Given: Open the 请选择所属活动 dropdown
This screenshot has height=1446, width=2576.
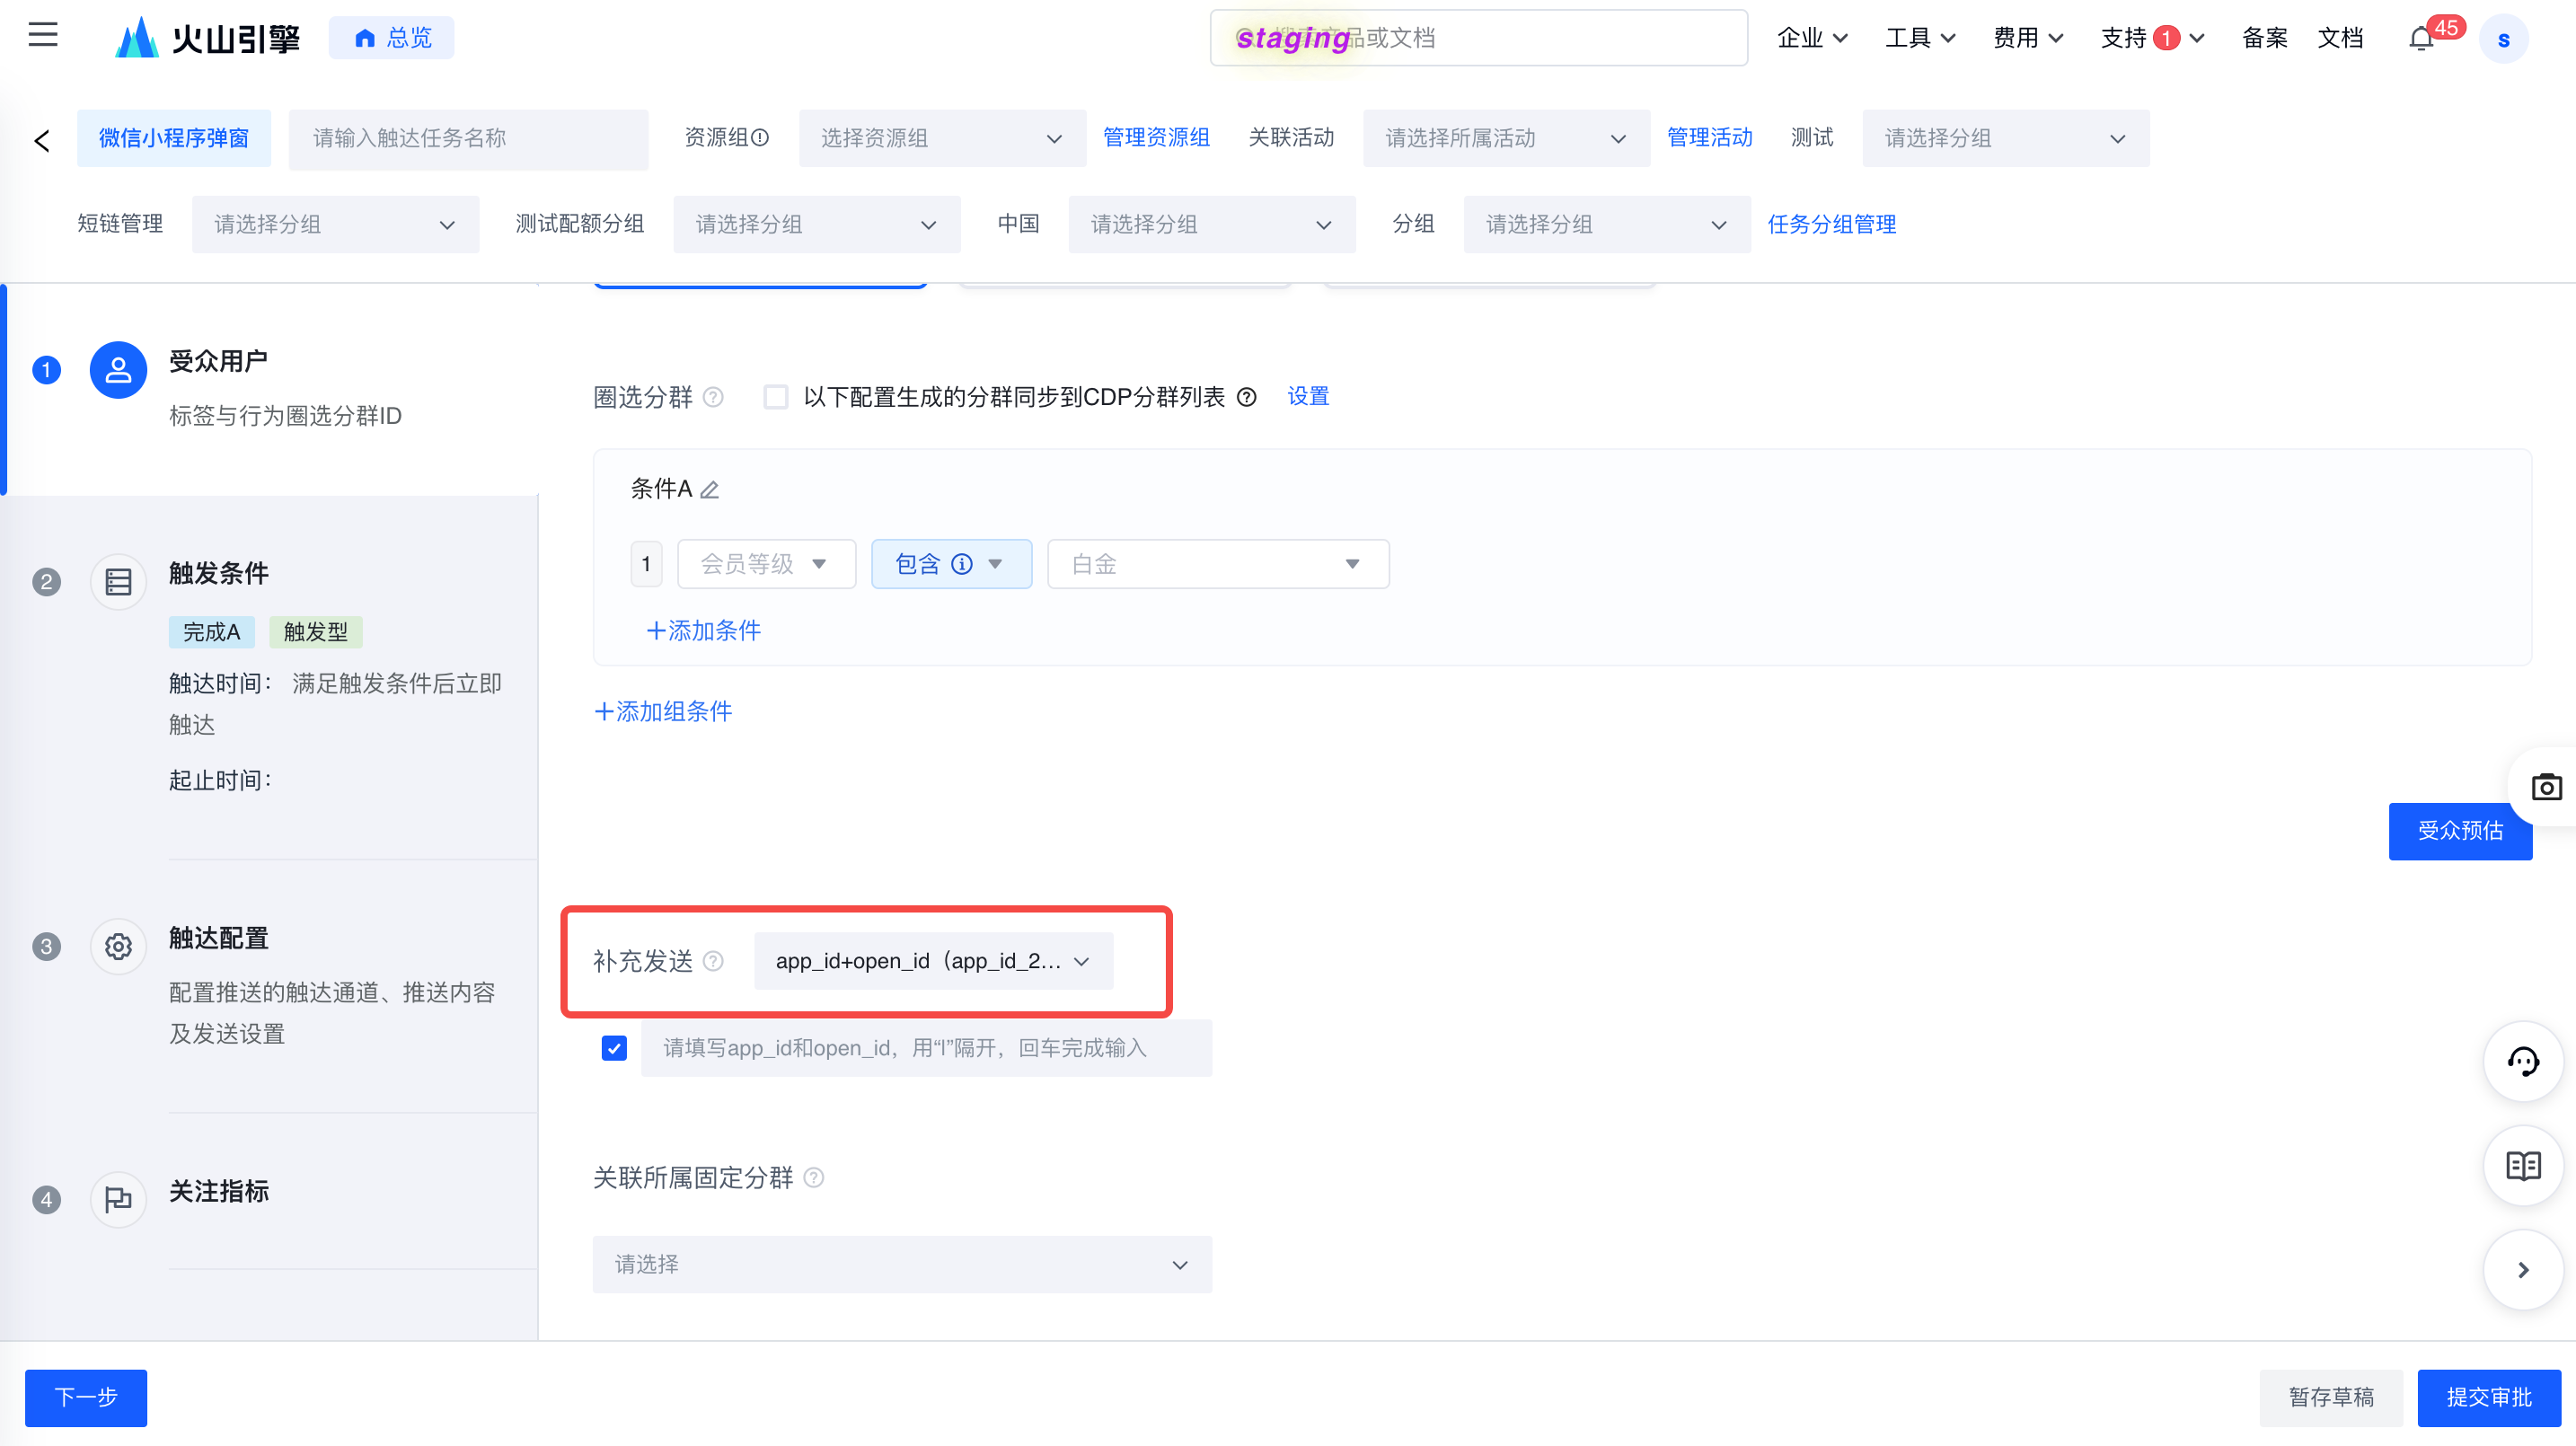Looking at the screenshot, I should [1505, 138].
